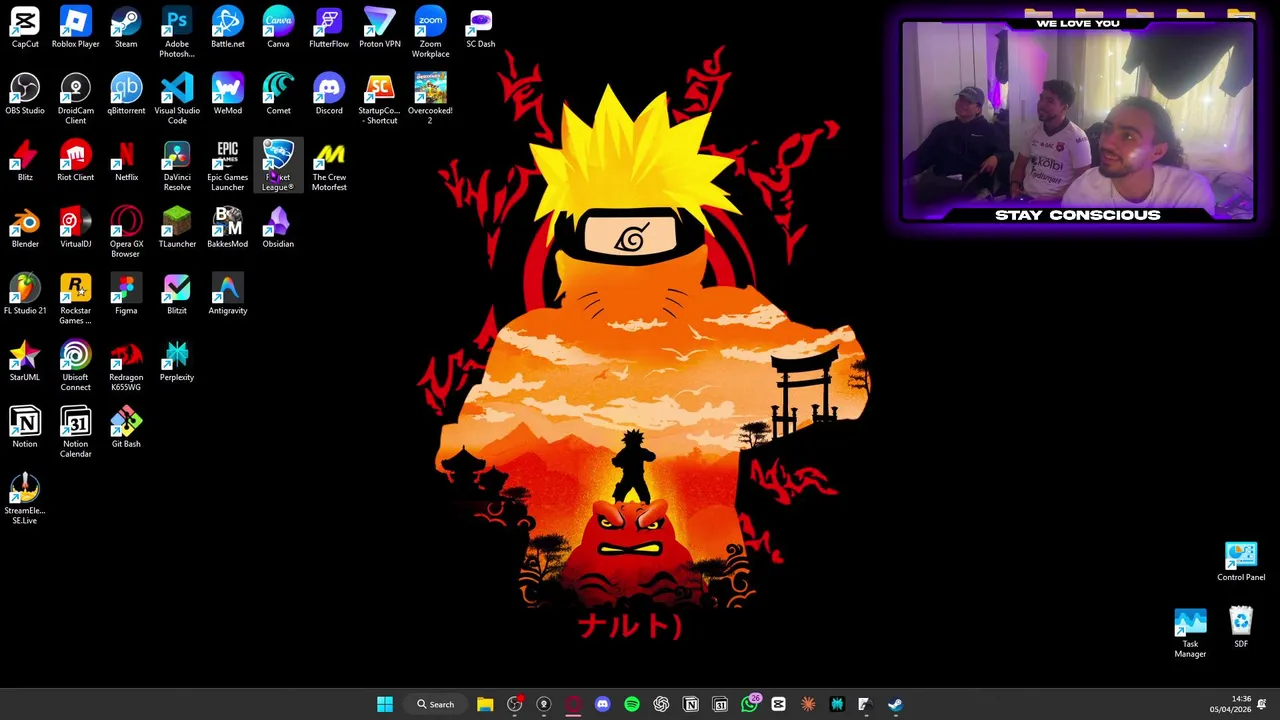Select the WeMod desktop icon
The height and width of the screenshot is (720, 1280).
227,95
